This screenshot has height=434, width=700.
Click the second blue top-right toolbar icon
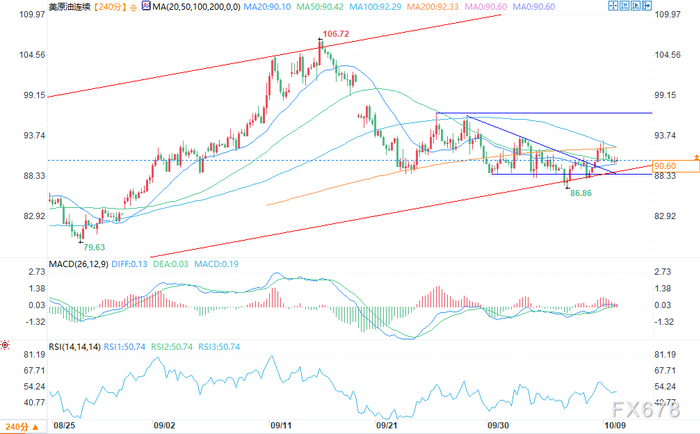coord(624,6)
